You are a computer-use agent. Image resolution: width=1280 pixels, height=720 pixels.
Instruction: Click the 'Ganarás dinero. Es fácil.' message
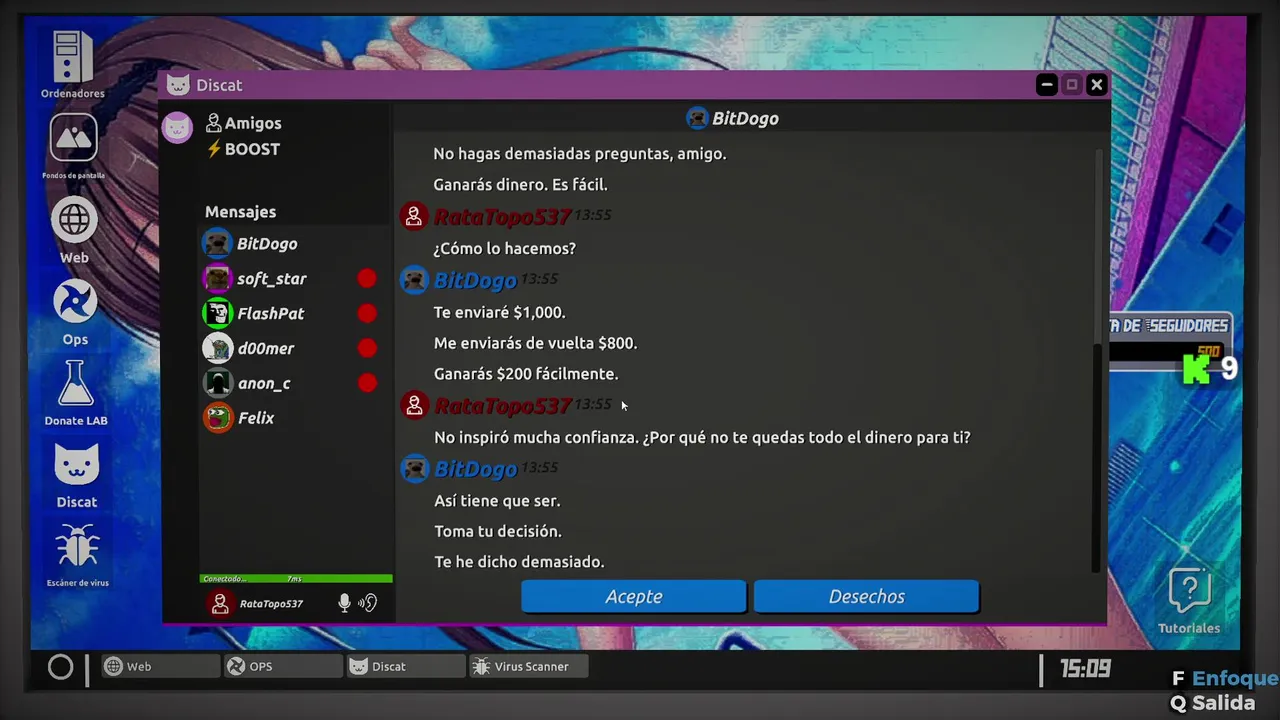[520, 185]
